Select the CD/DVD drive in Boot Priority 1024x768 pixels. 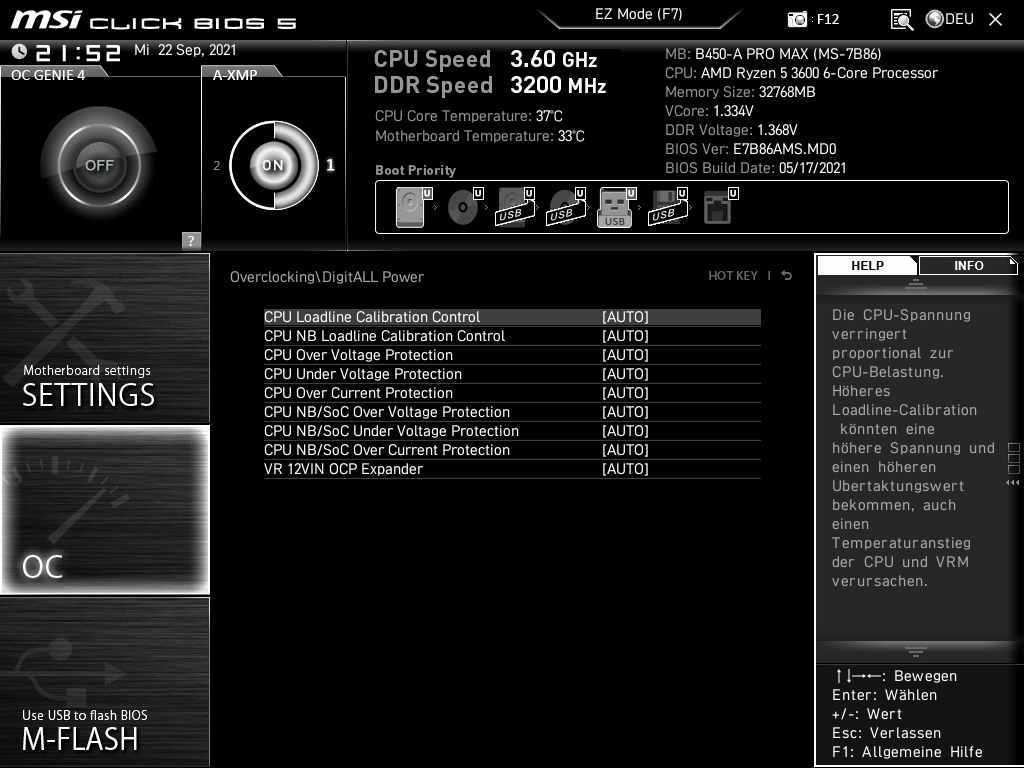coord(461,205)
